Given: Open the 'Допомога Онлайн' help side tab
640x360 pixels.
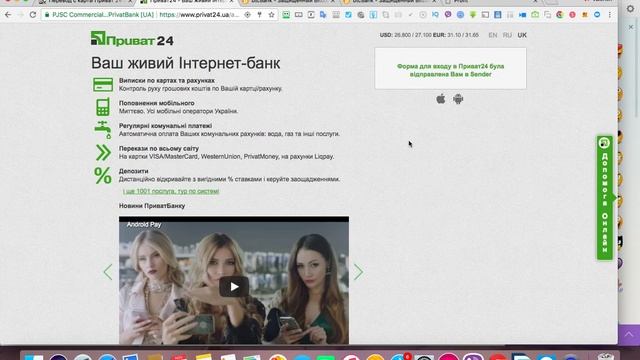Looking at the screenshot, I should tap(605, 198).
